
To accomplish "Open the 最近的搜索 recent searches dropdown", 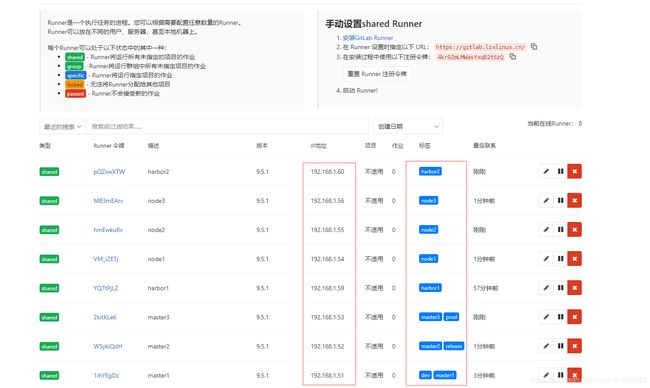I will click(x=63, y=126).
